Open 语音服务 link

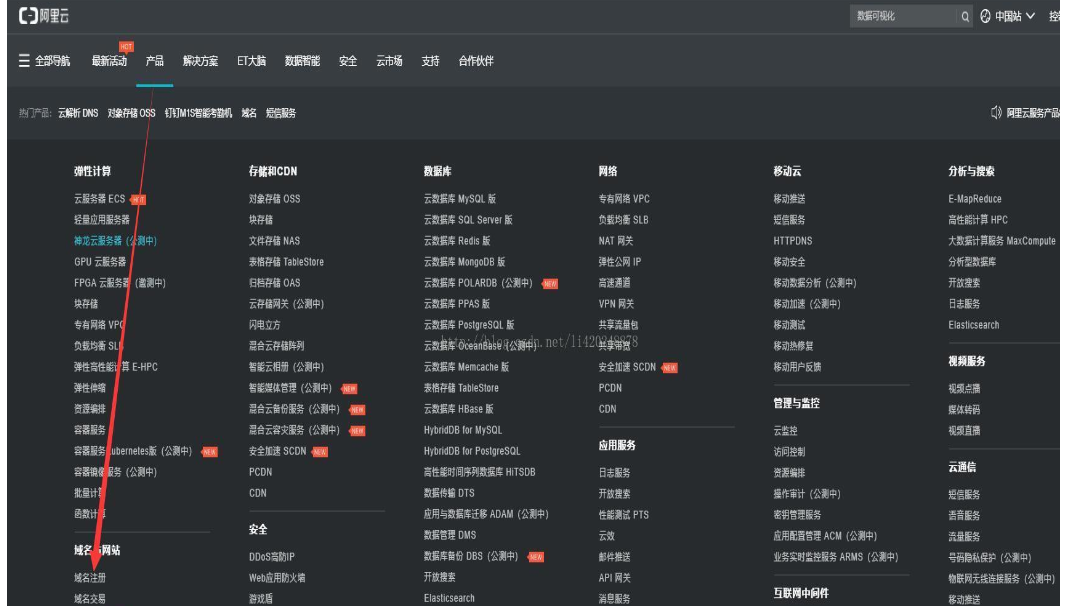(x=964, y=516)
